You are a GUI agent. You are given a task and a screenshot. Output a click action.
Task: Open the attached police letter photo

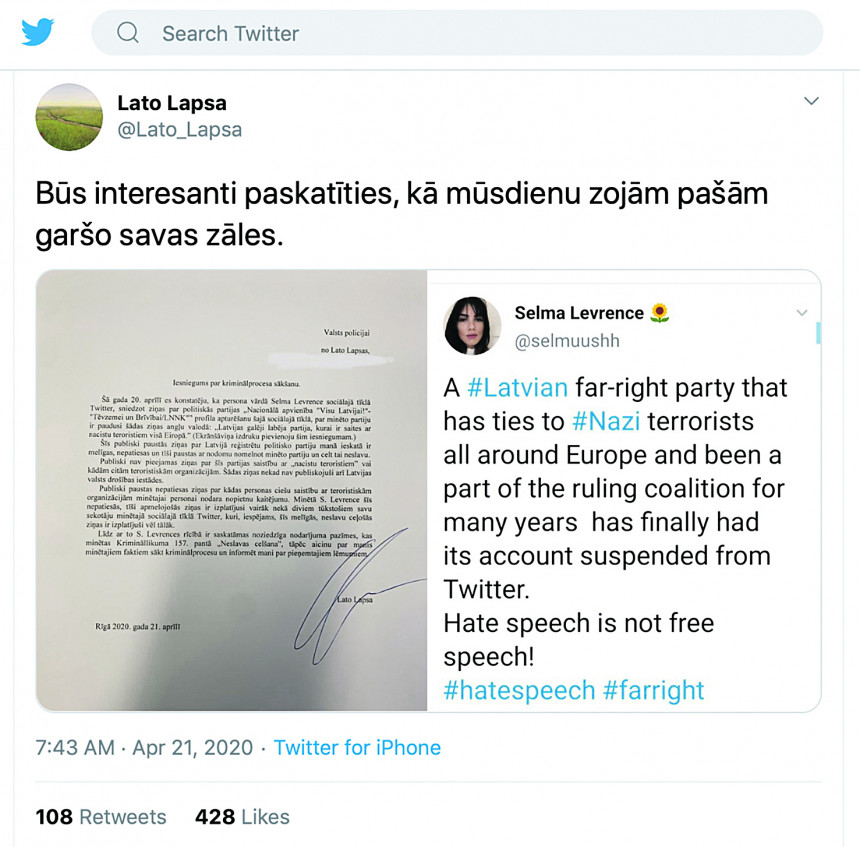pos(232,490)
